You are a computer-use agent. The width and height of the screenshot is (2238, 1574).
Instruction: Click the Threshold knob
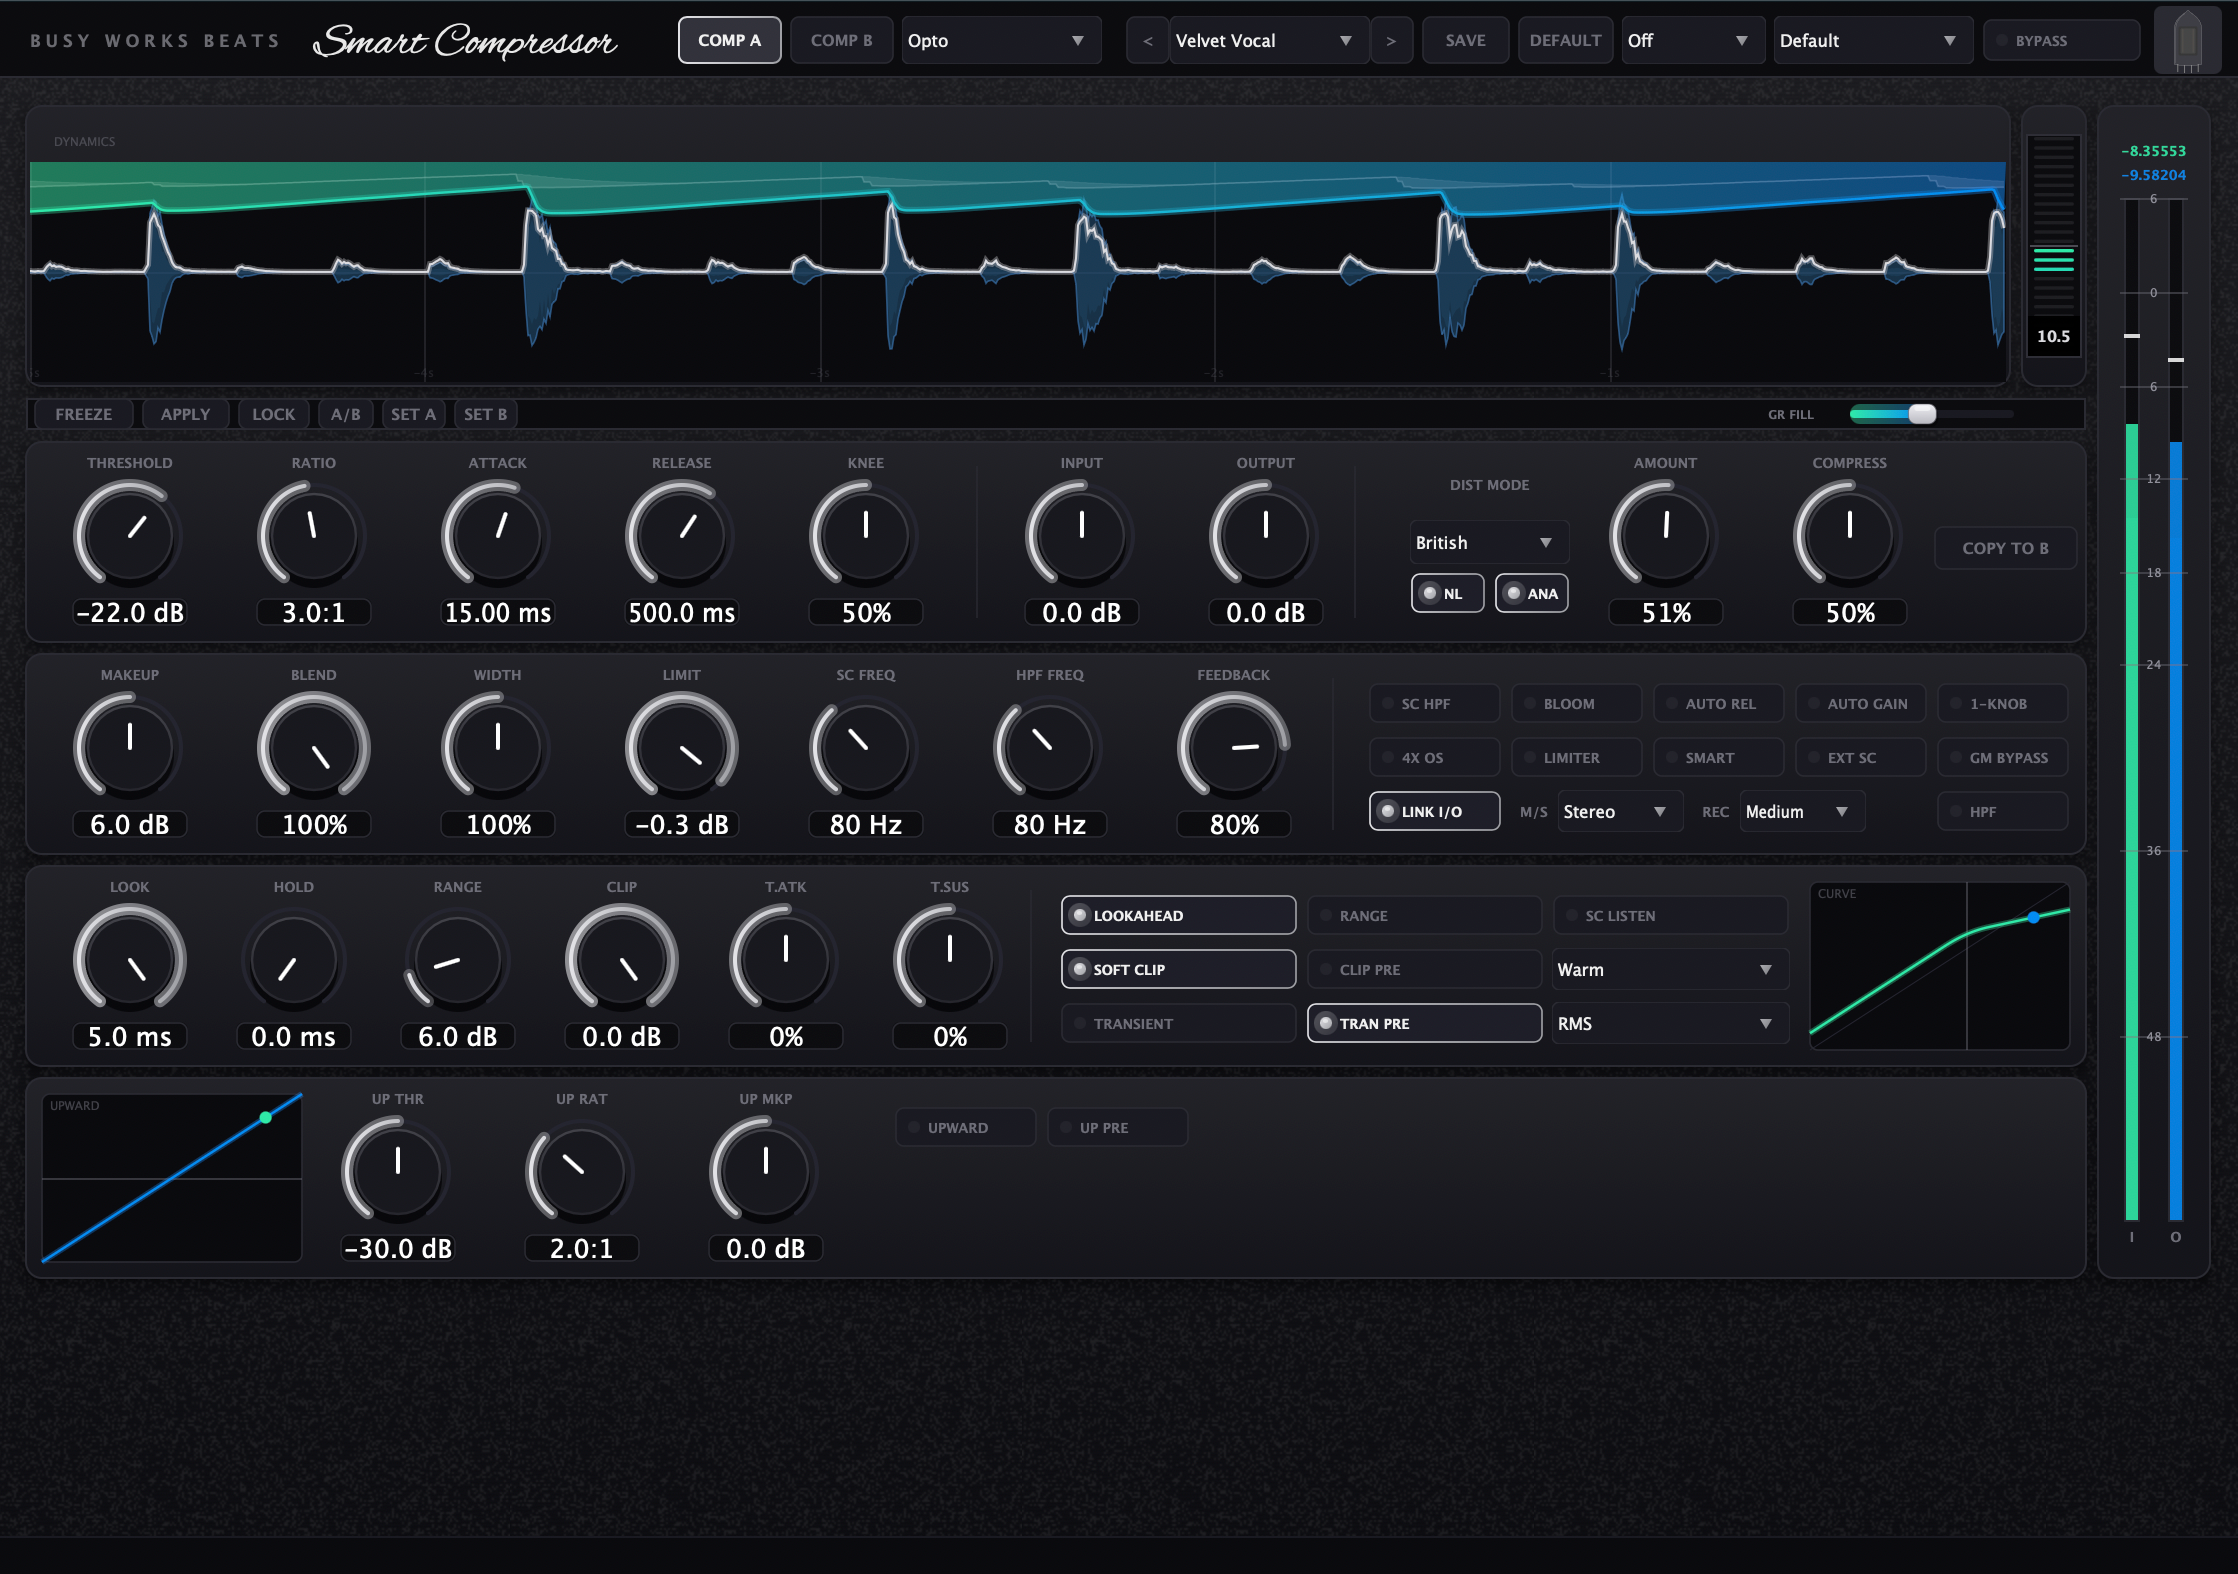coord(129,534)
